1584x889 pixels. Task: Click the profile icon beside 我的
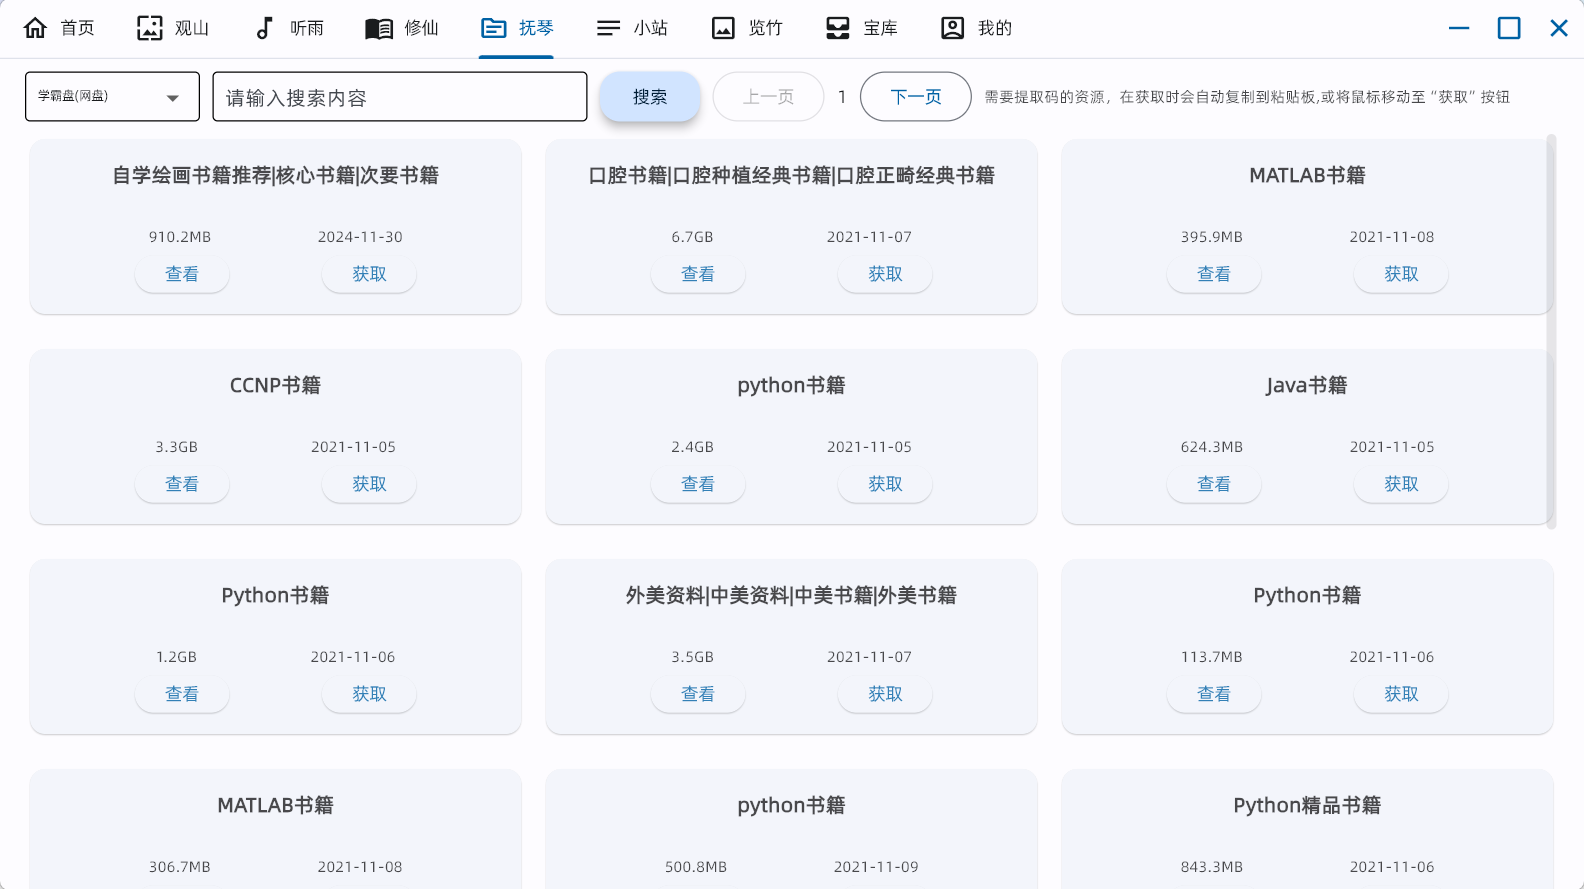(x=953, y=28)
